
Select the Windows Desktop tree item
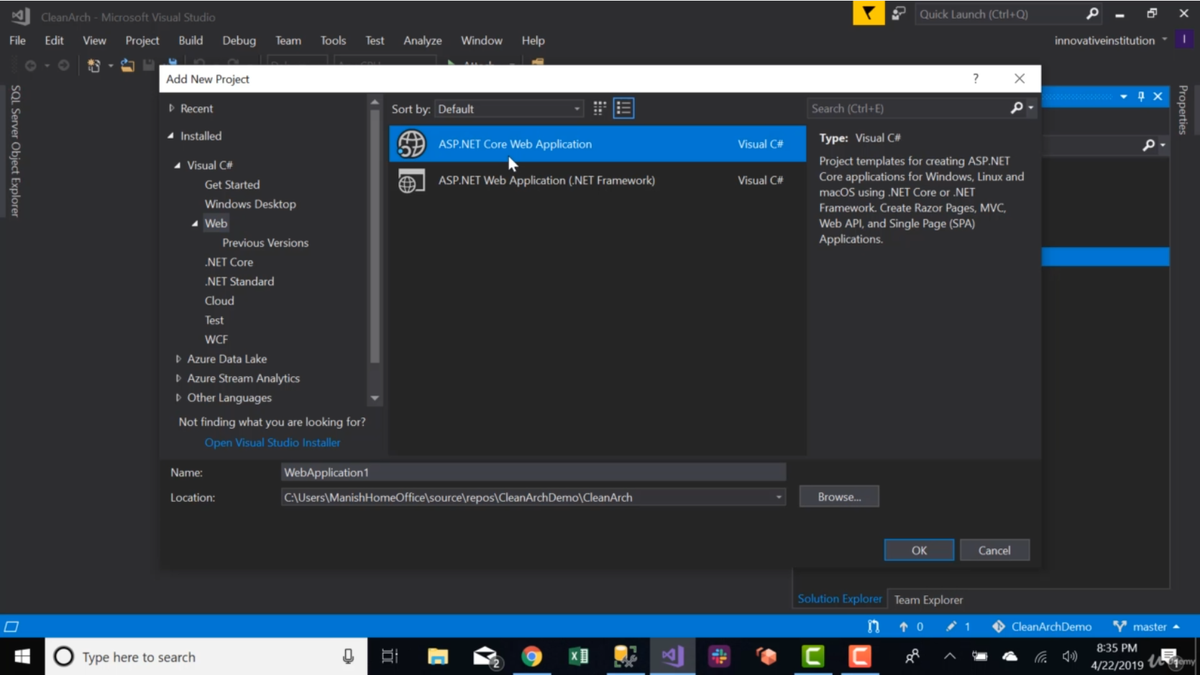[x=250, y=204]
